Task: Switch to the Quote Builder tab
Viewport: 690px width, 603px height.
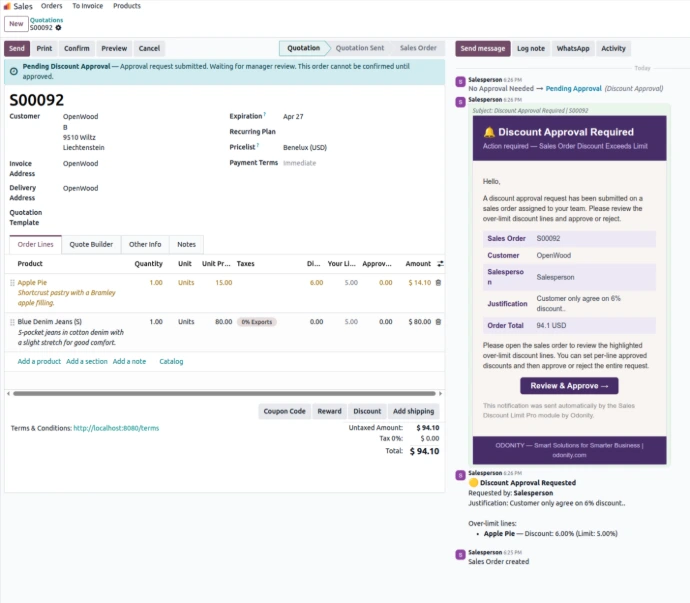Action: (x=91, y=244)
